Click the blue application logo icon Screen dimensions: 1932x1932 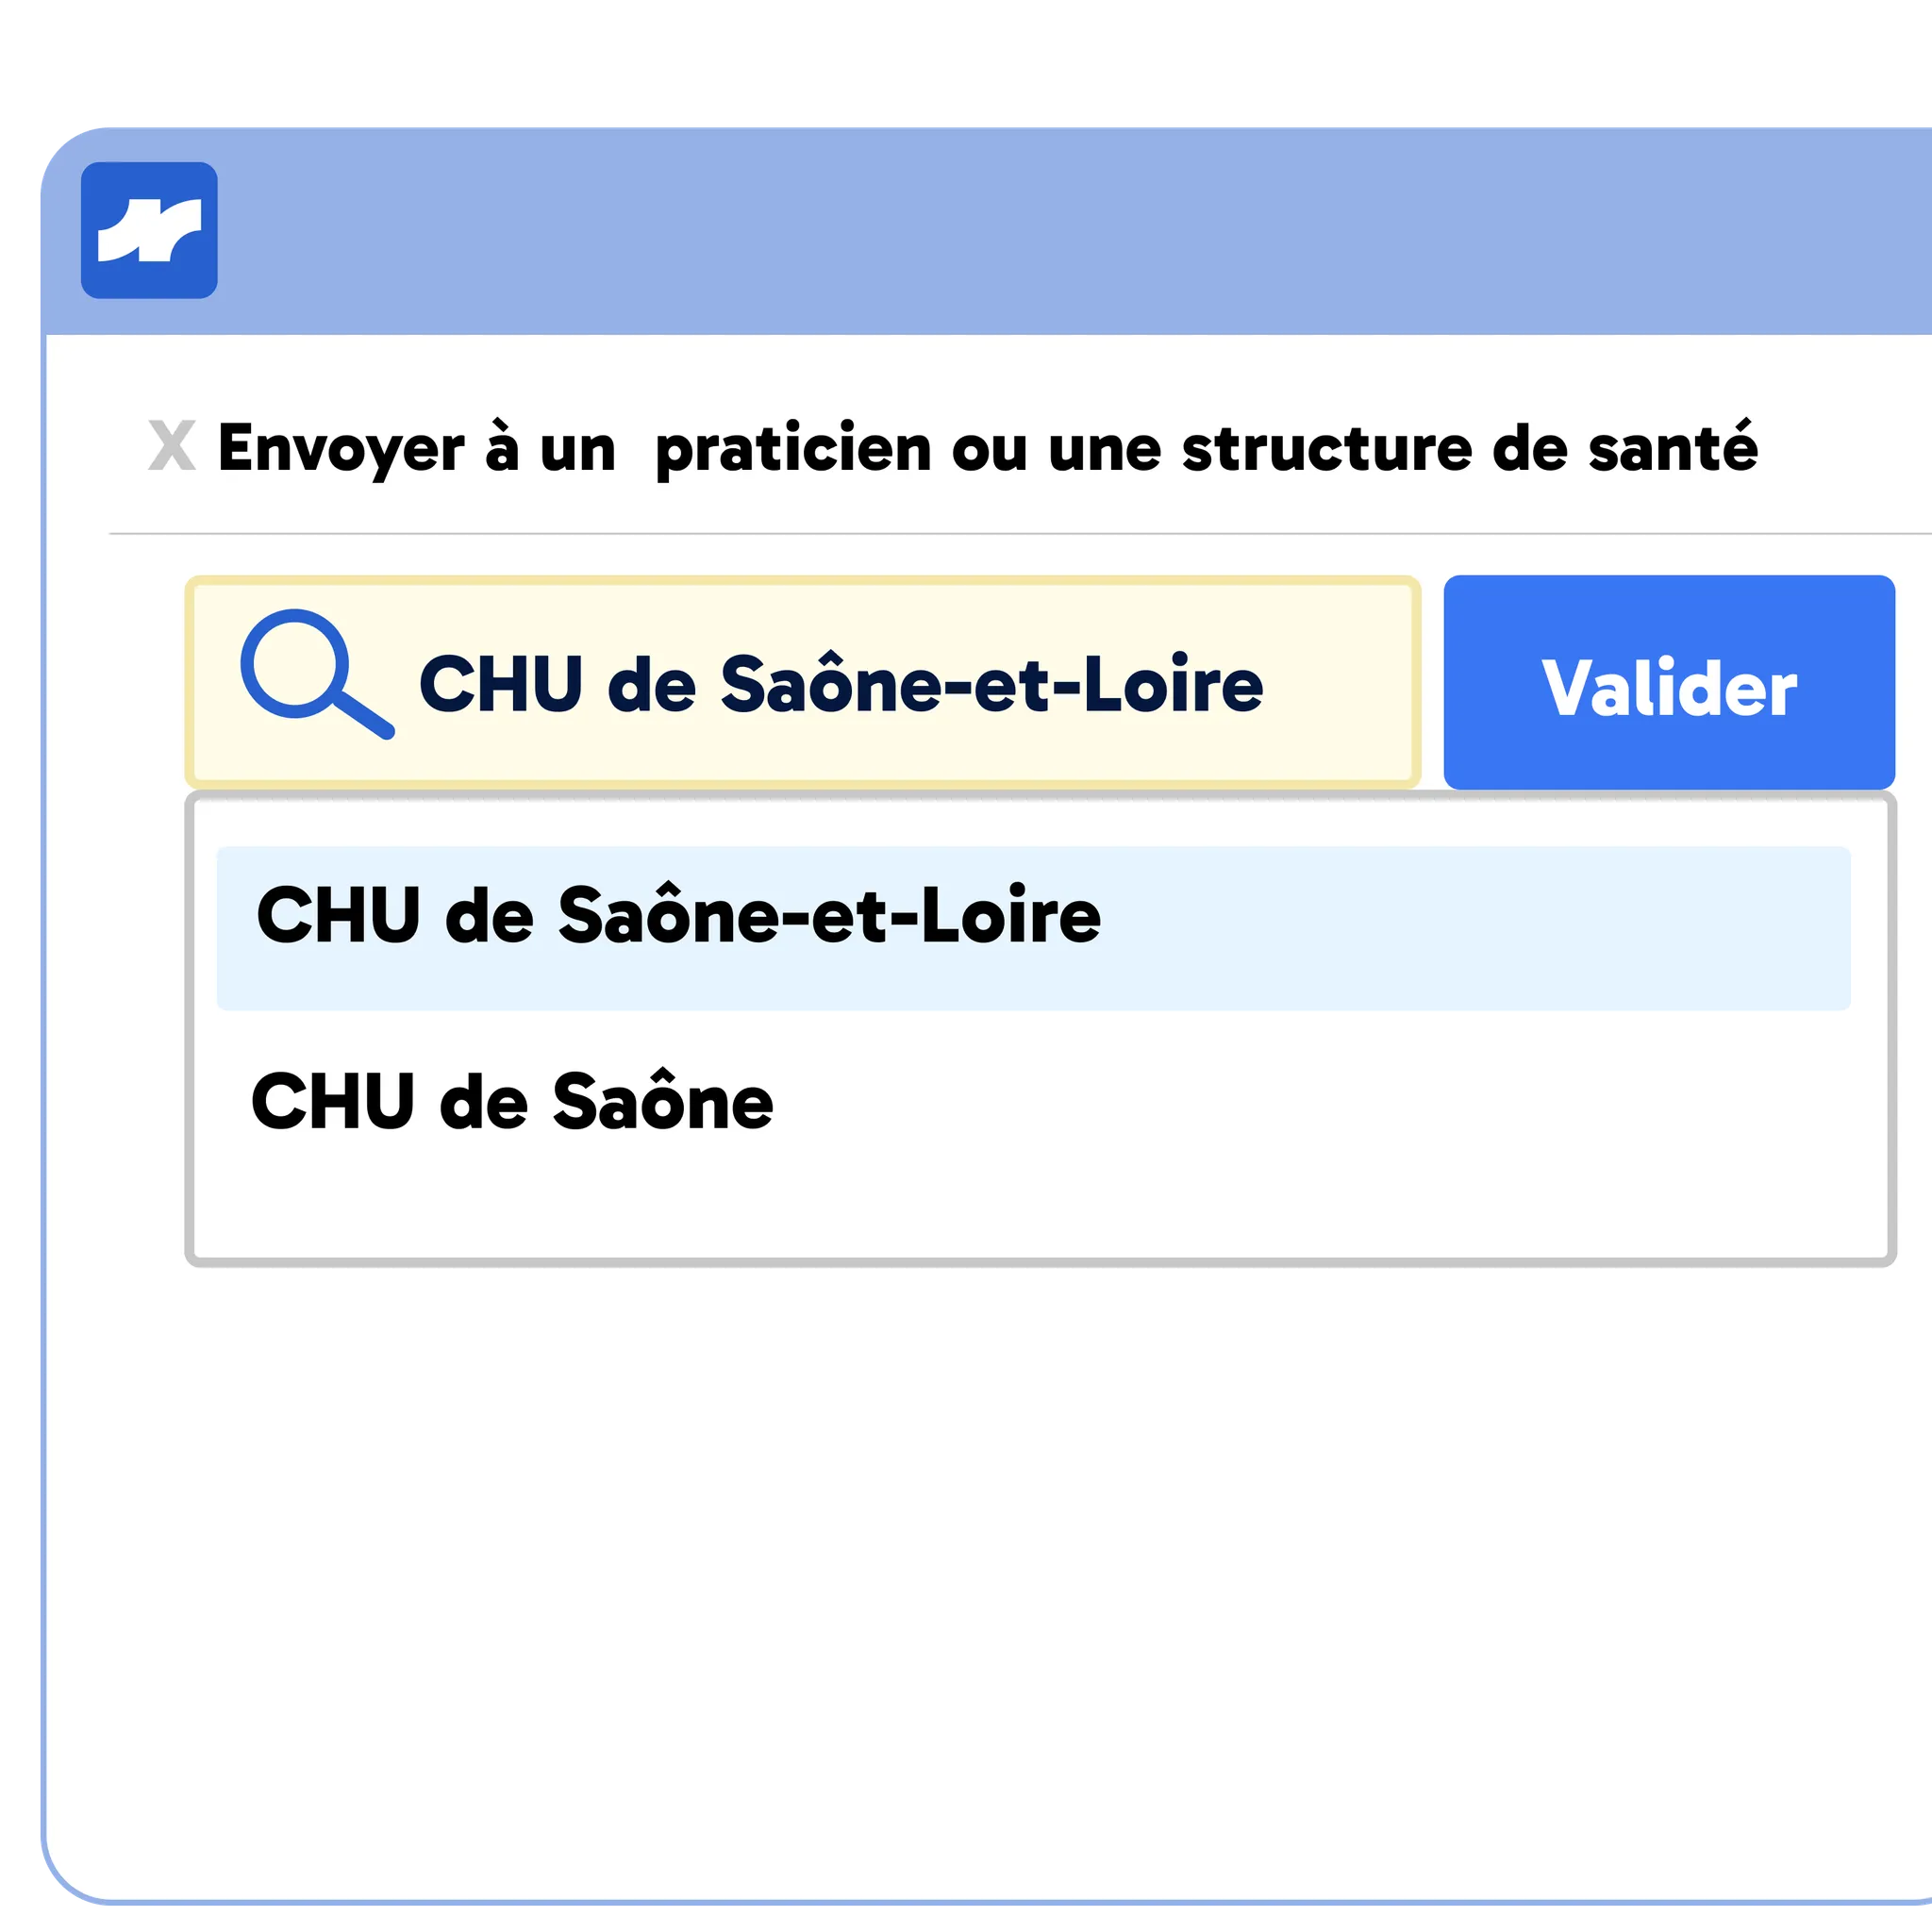tap(149, 230)
